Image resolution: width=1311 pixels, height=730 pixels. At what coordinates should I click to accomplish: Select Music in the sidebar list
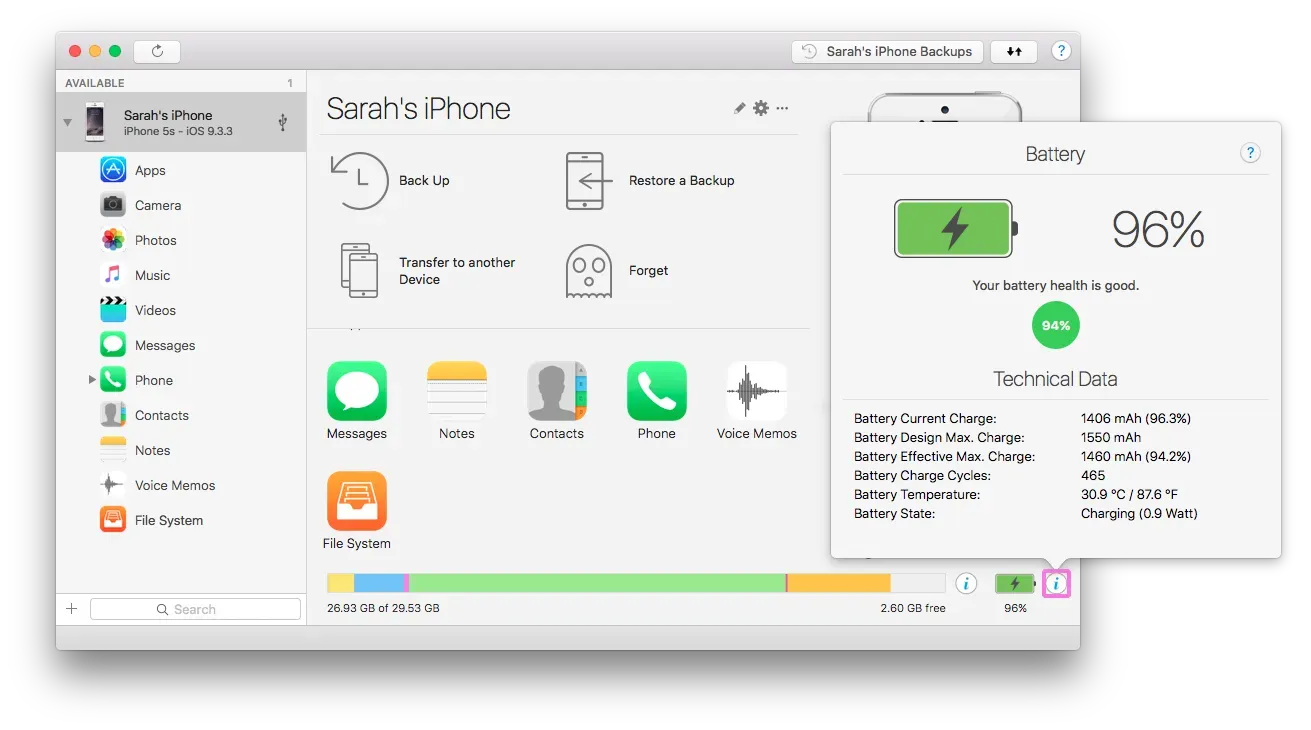pyautogui.click(x=153, y=275)
